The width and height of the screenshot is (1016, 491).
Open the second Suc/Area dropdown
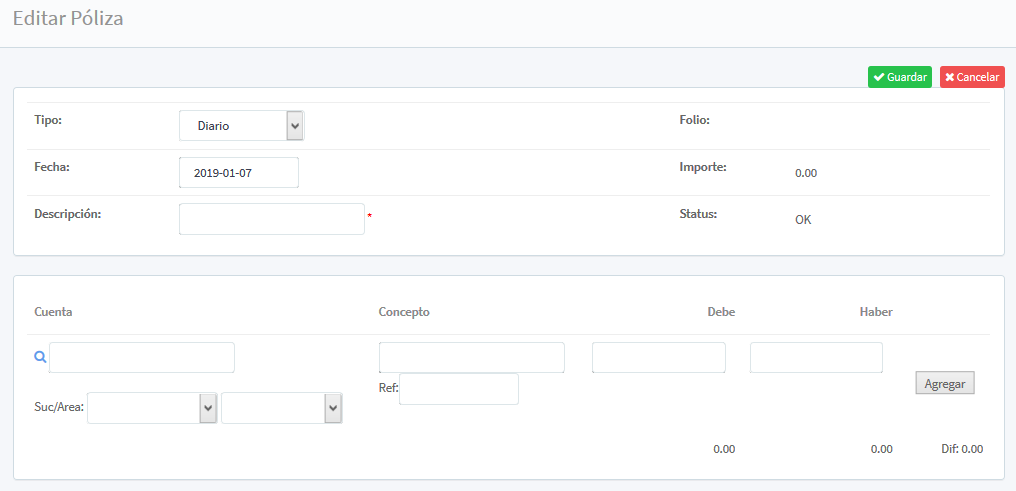tap(281, 408)
